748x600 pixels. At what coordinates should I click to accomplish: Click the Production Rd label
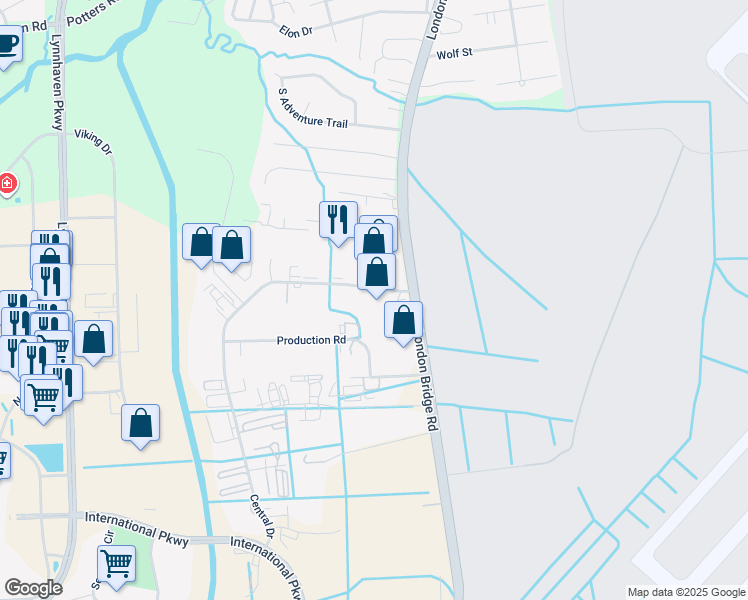(311, 340)
